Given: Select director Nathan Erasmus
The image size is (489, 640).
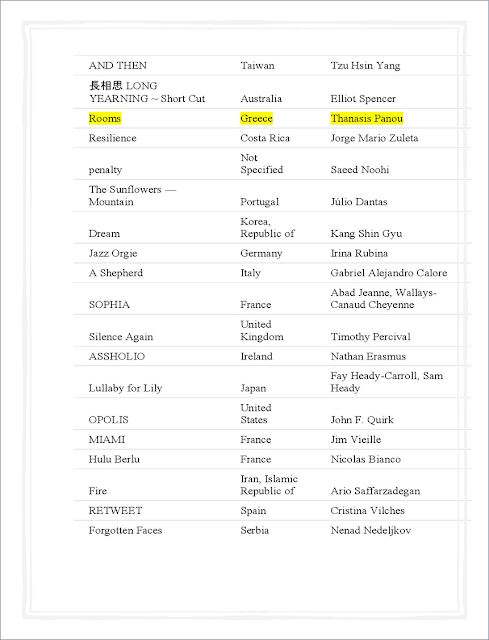Looking at the screenshot, I should [368, 356].
